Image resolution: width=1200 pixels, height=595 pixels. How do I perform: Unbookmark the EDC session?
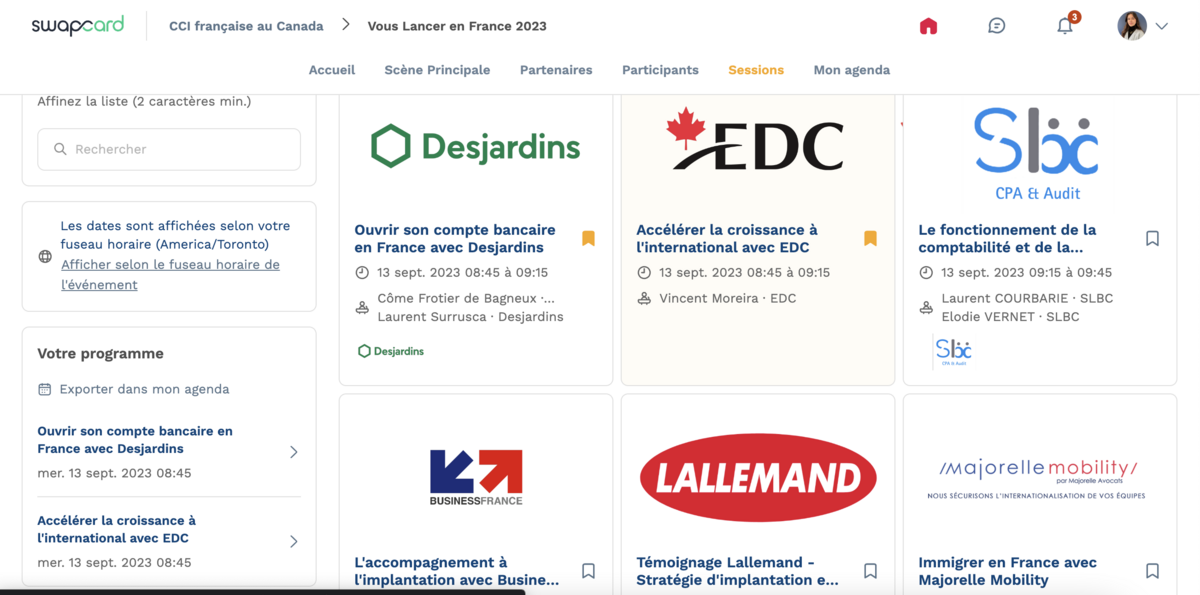click(870, 238)
